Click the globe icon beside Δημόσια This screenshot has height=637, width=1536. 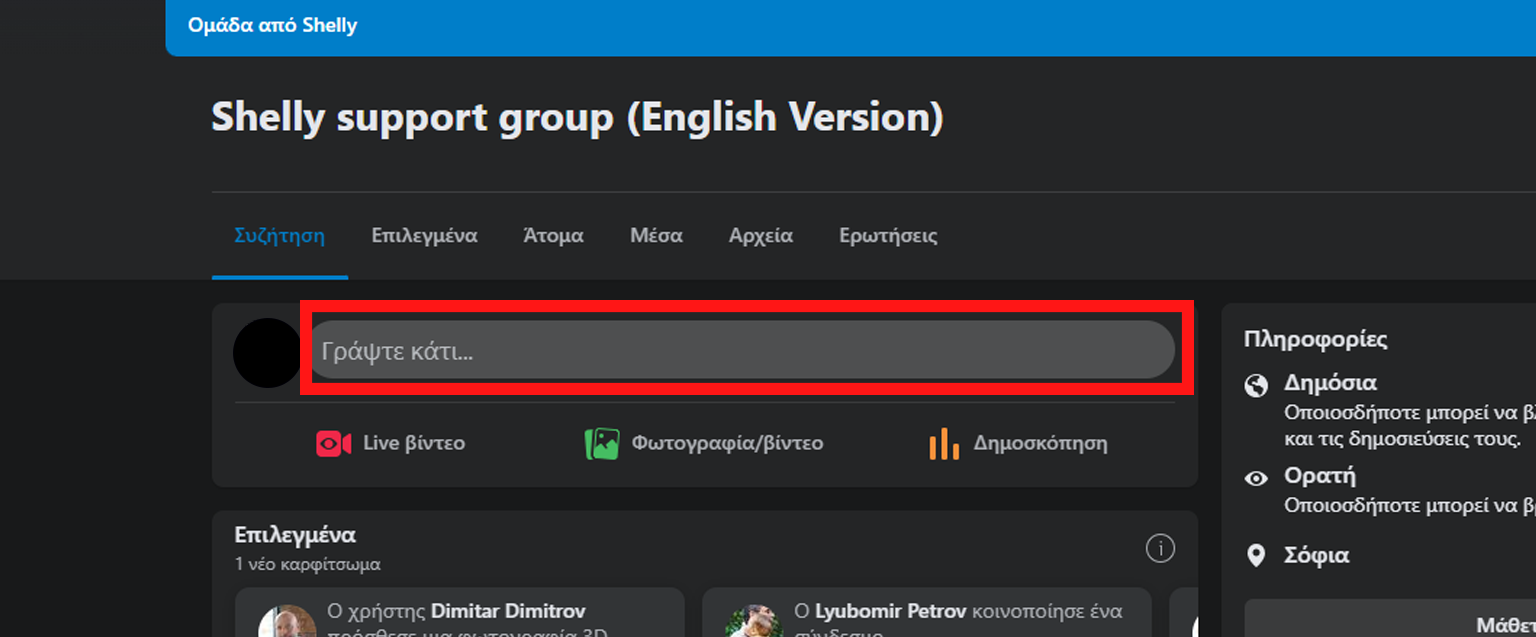[1257, 385]
